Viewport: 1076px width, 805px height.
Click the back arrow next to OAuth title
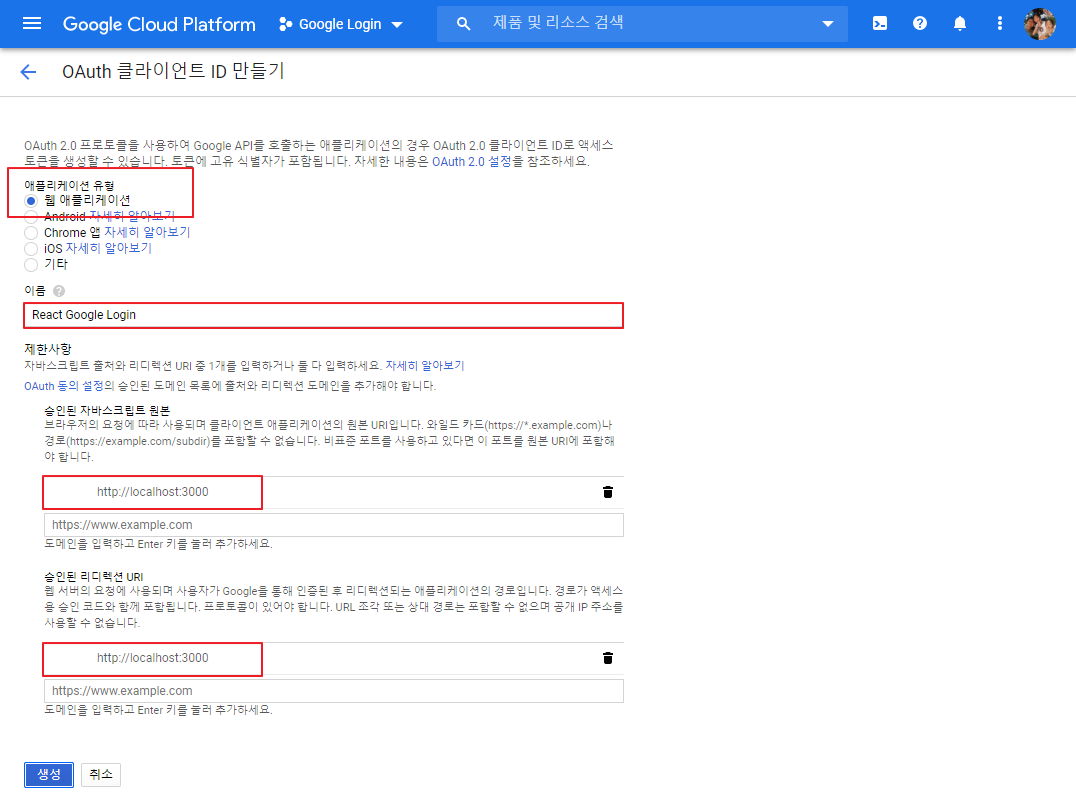(x=28, y=71)
